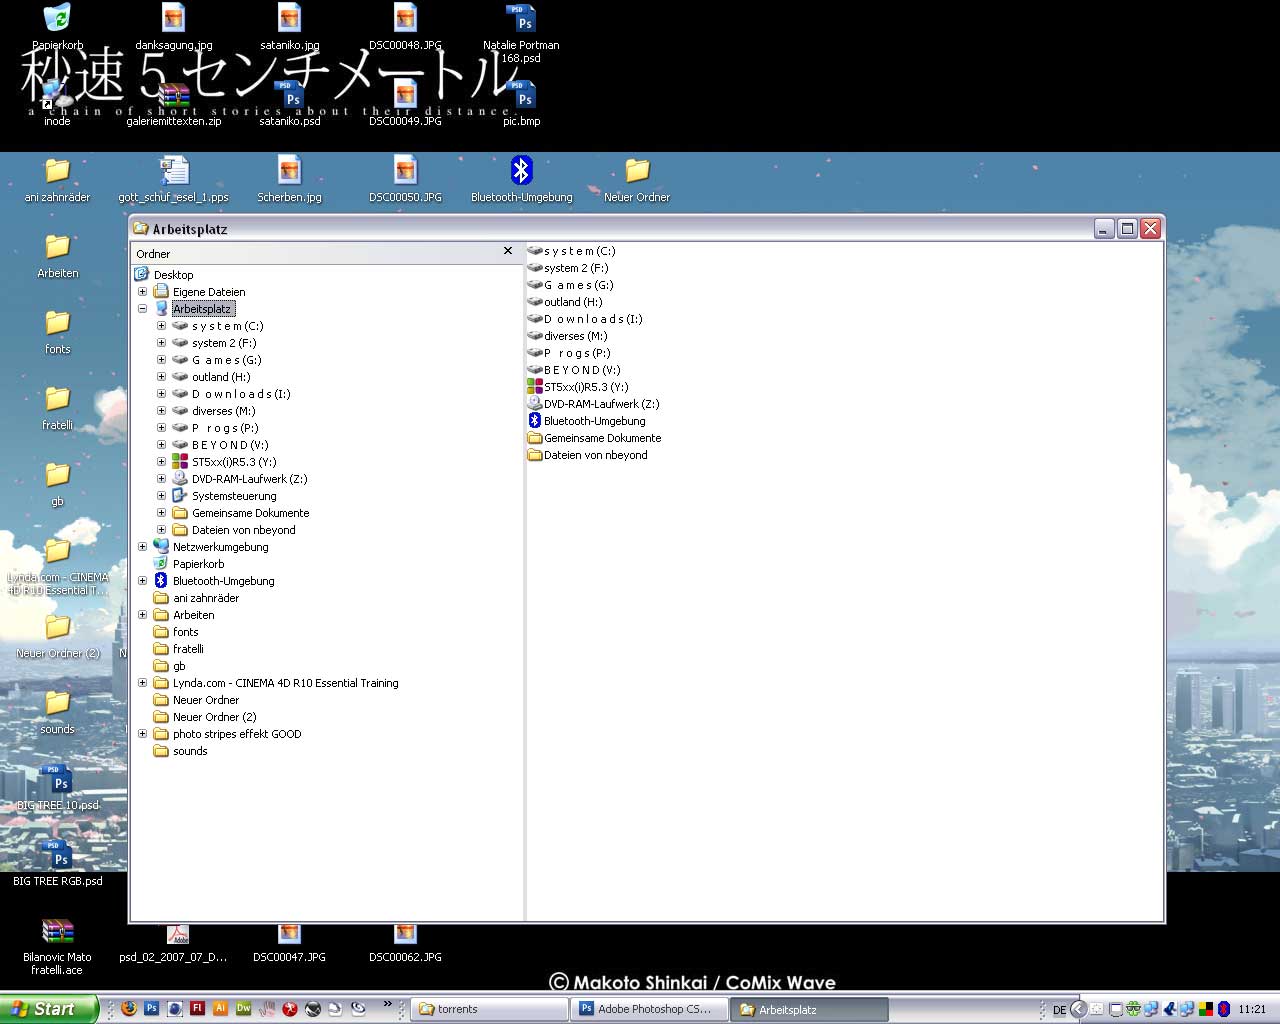
Task: Launch Flash from the quick launch bar
Action: pyautogui.click(x=197, y=1009)
